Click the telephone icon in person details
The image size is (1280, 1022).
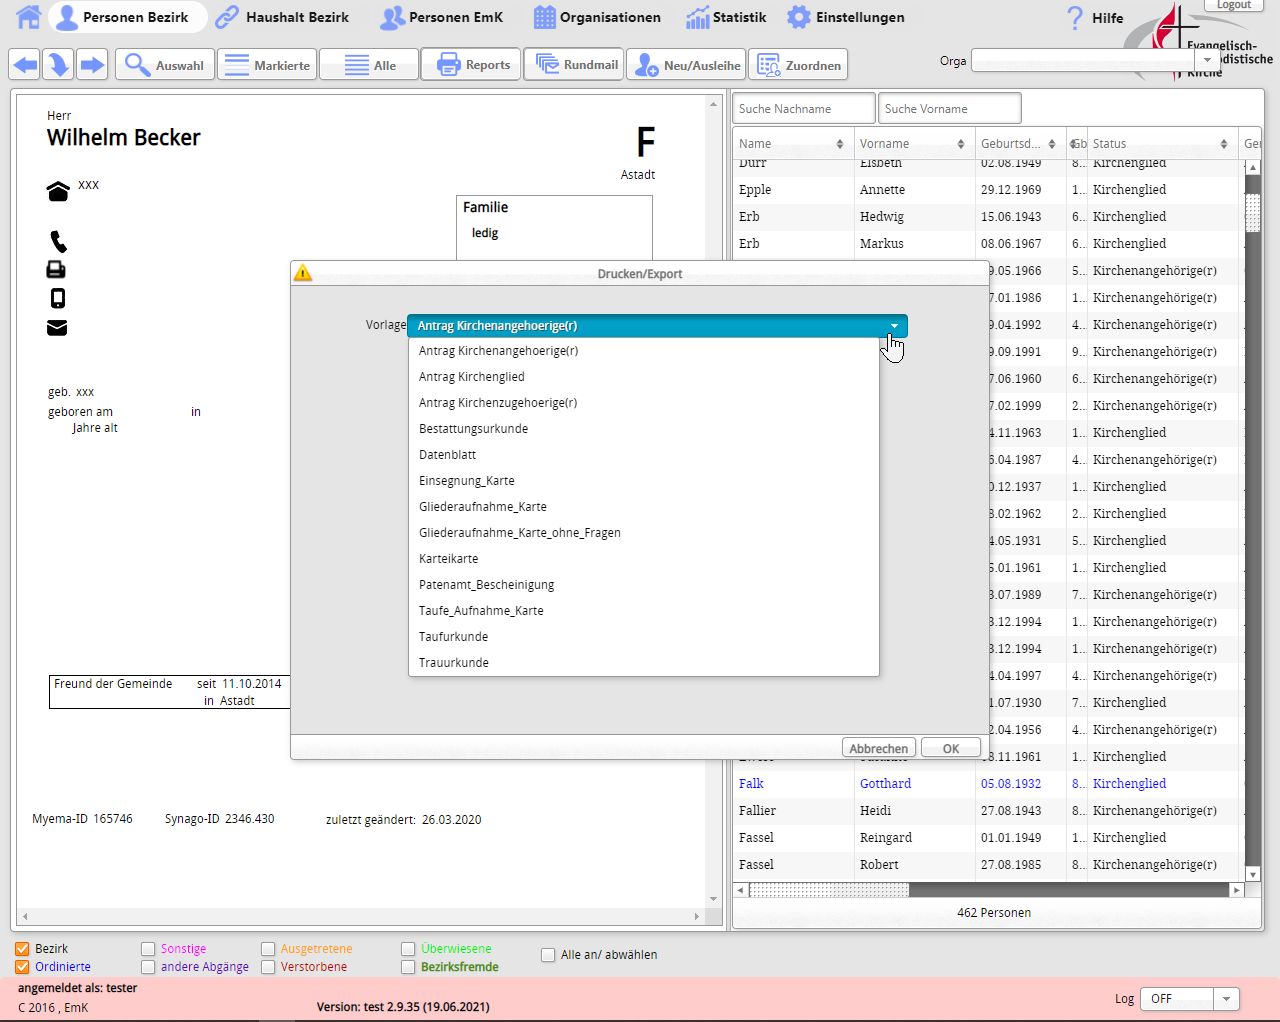click(x=58, y=241)
